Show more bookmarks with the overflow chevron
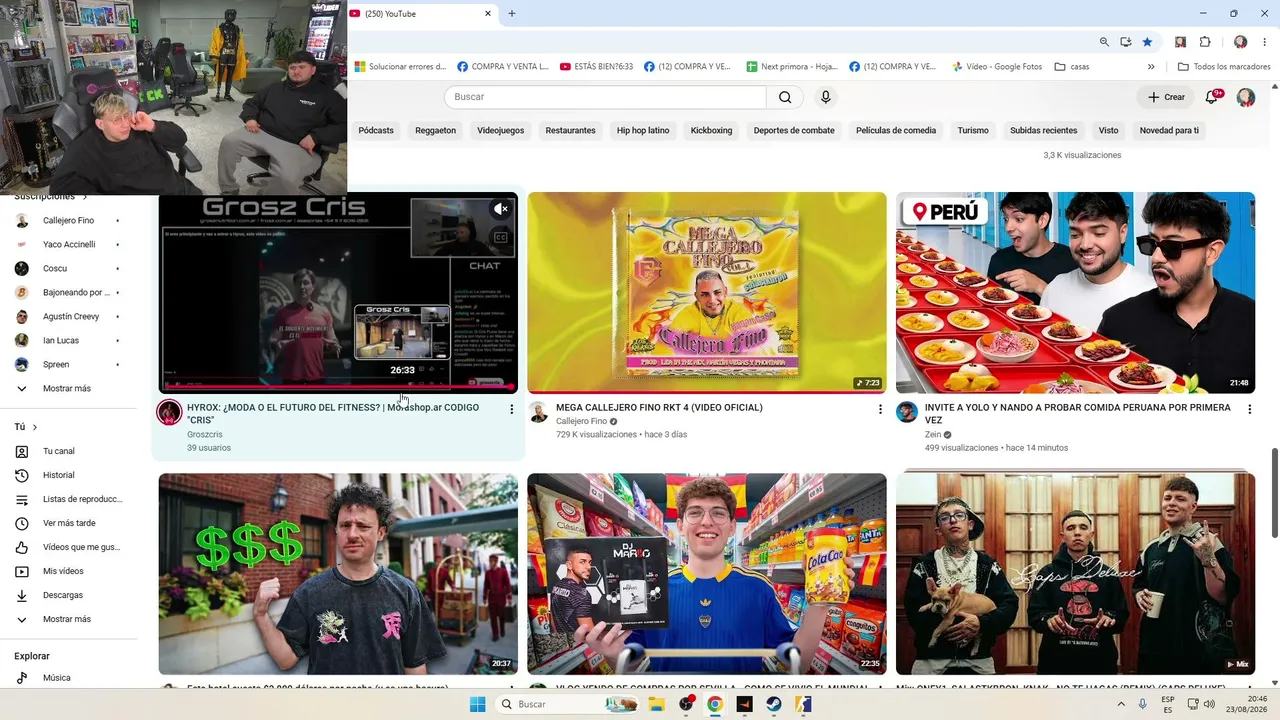The height and width of the screenshot is (720, 1280). 1151,67
